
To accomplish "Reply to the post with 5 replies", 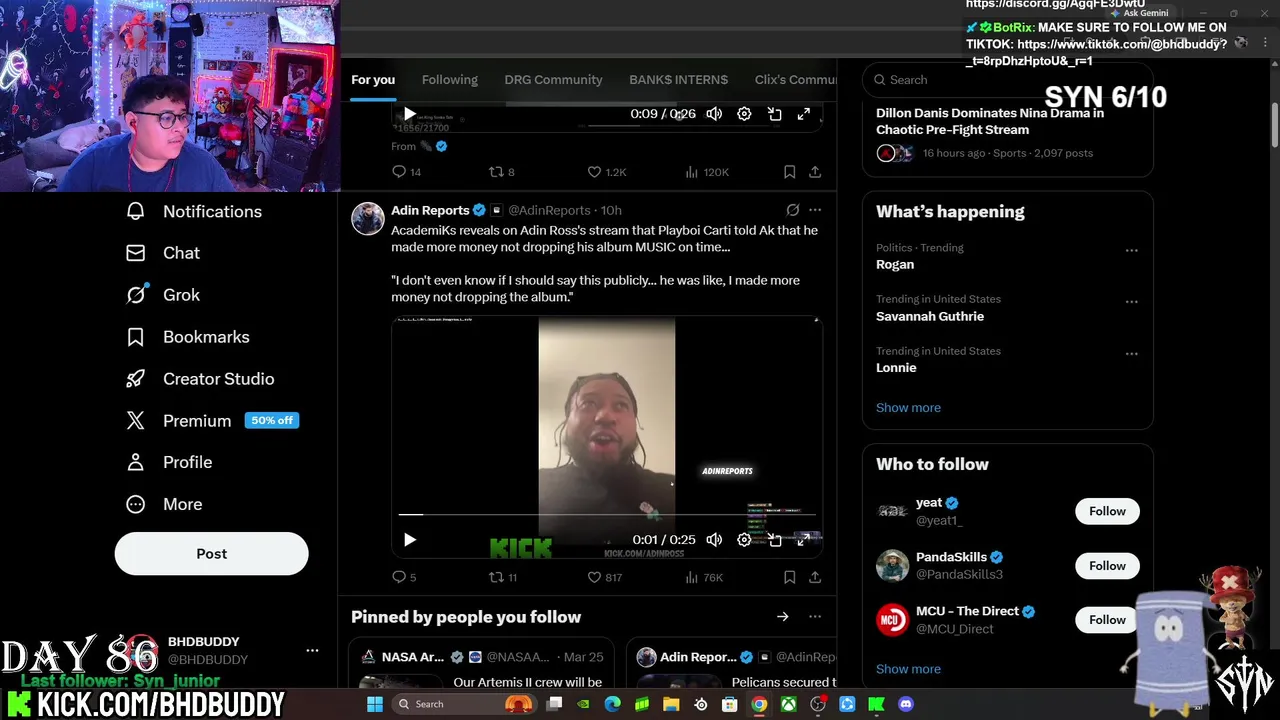I will pos(404,577).
